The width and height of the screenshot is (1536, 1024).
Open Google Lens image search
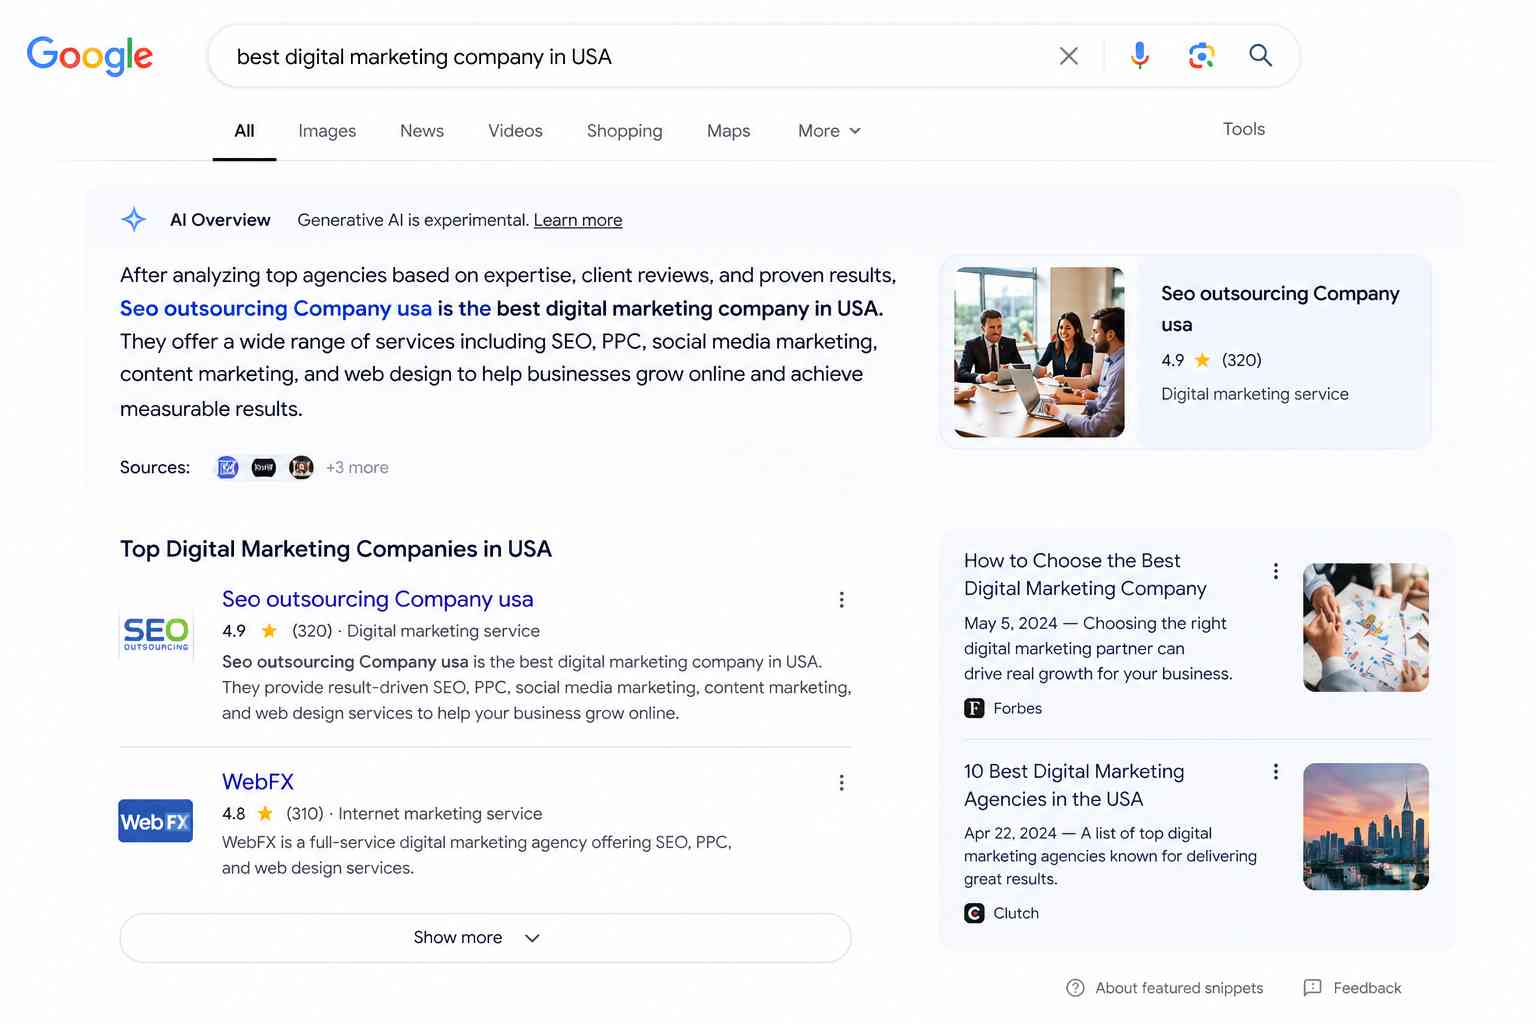click(1200, 56)
